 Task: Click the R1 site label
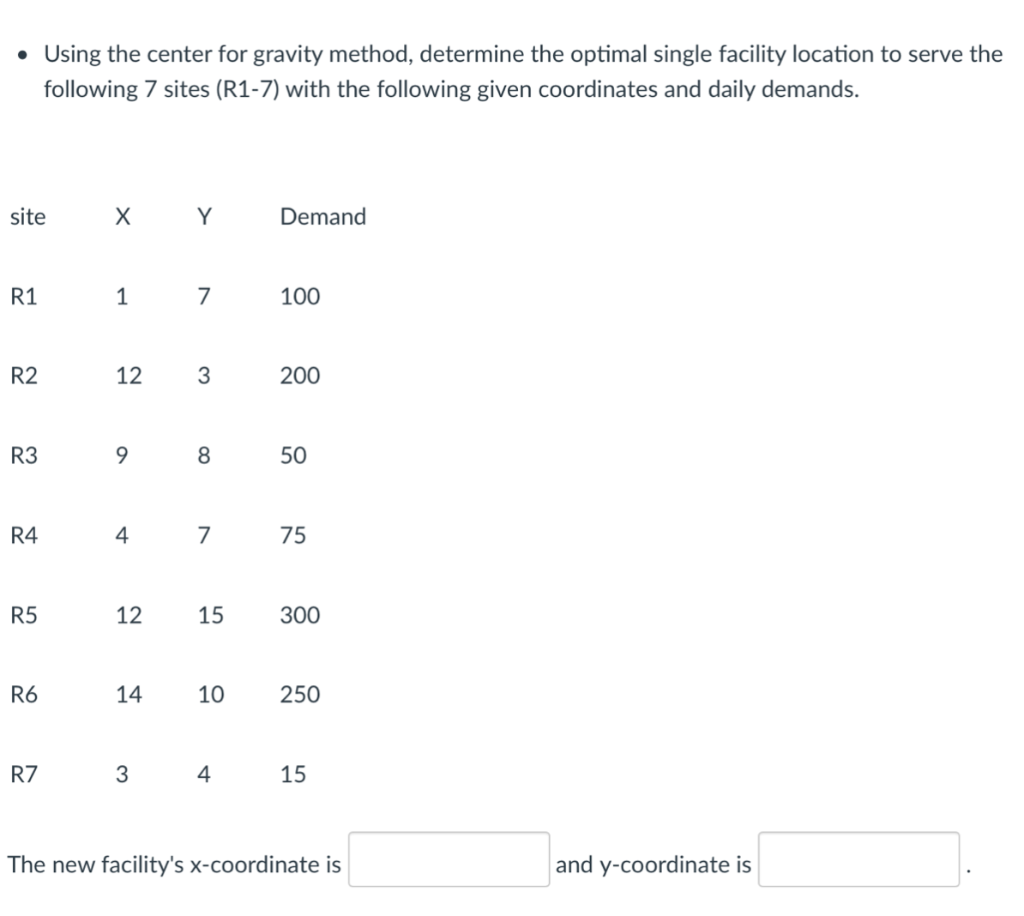click(22, 296)
